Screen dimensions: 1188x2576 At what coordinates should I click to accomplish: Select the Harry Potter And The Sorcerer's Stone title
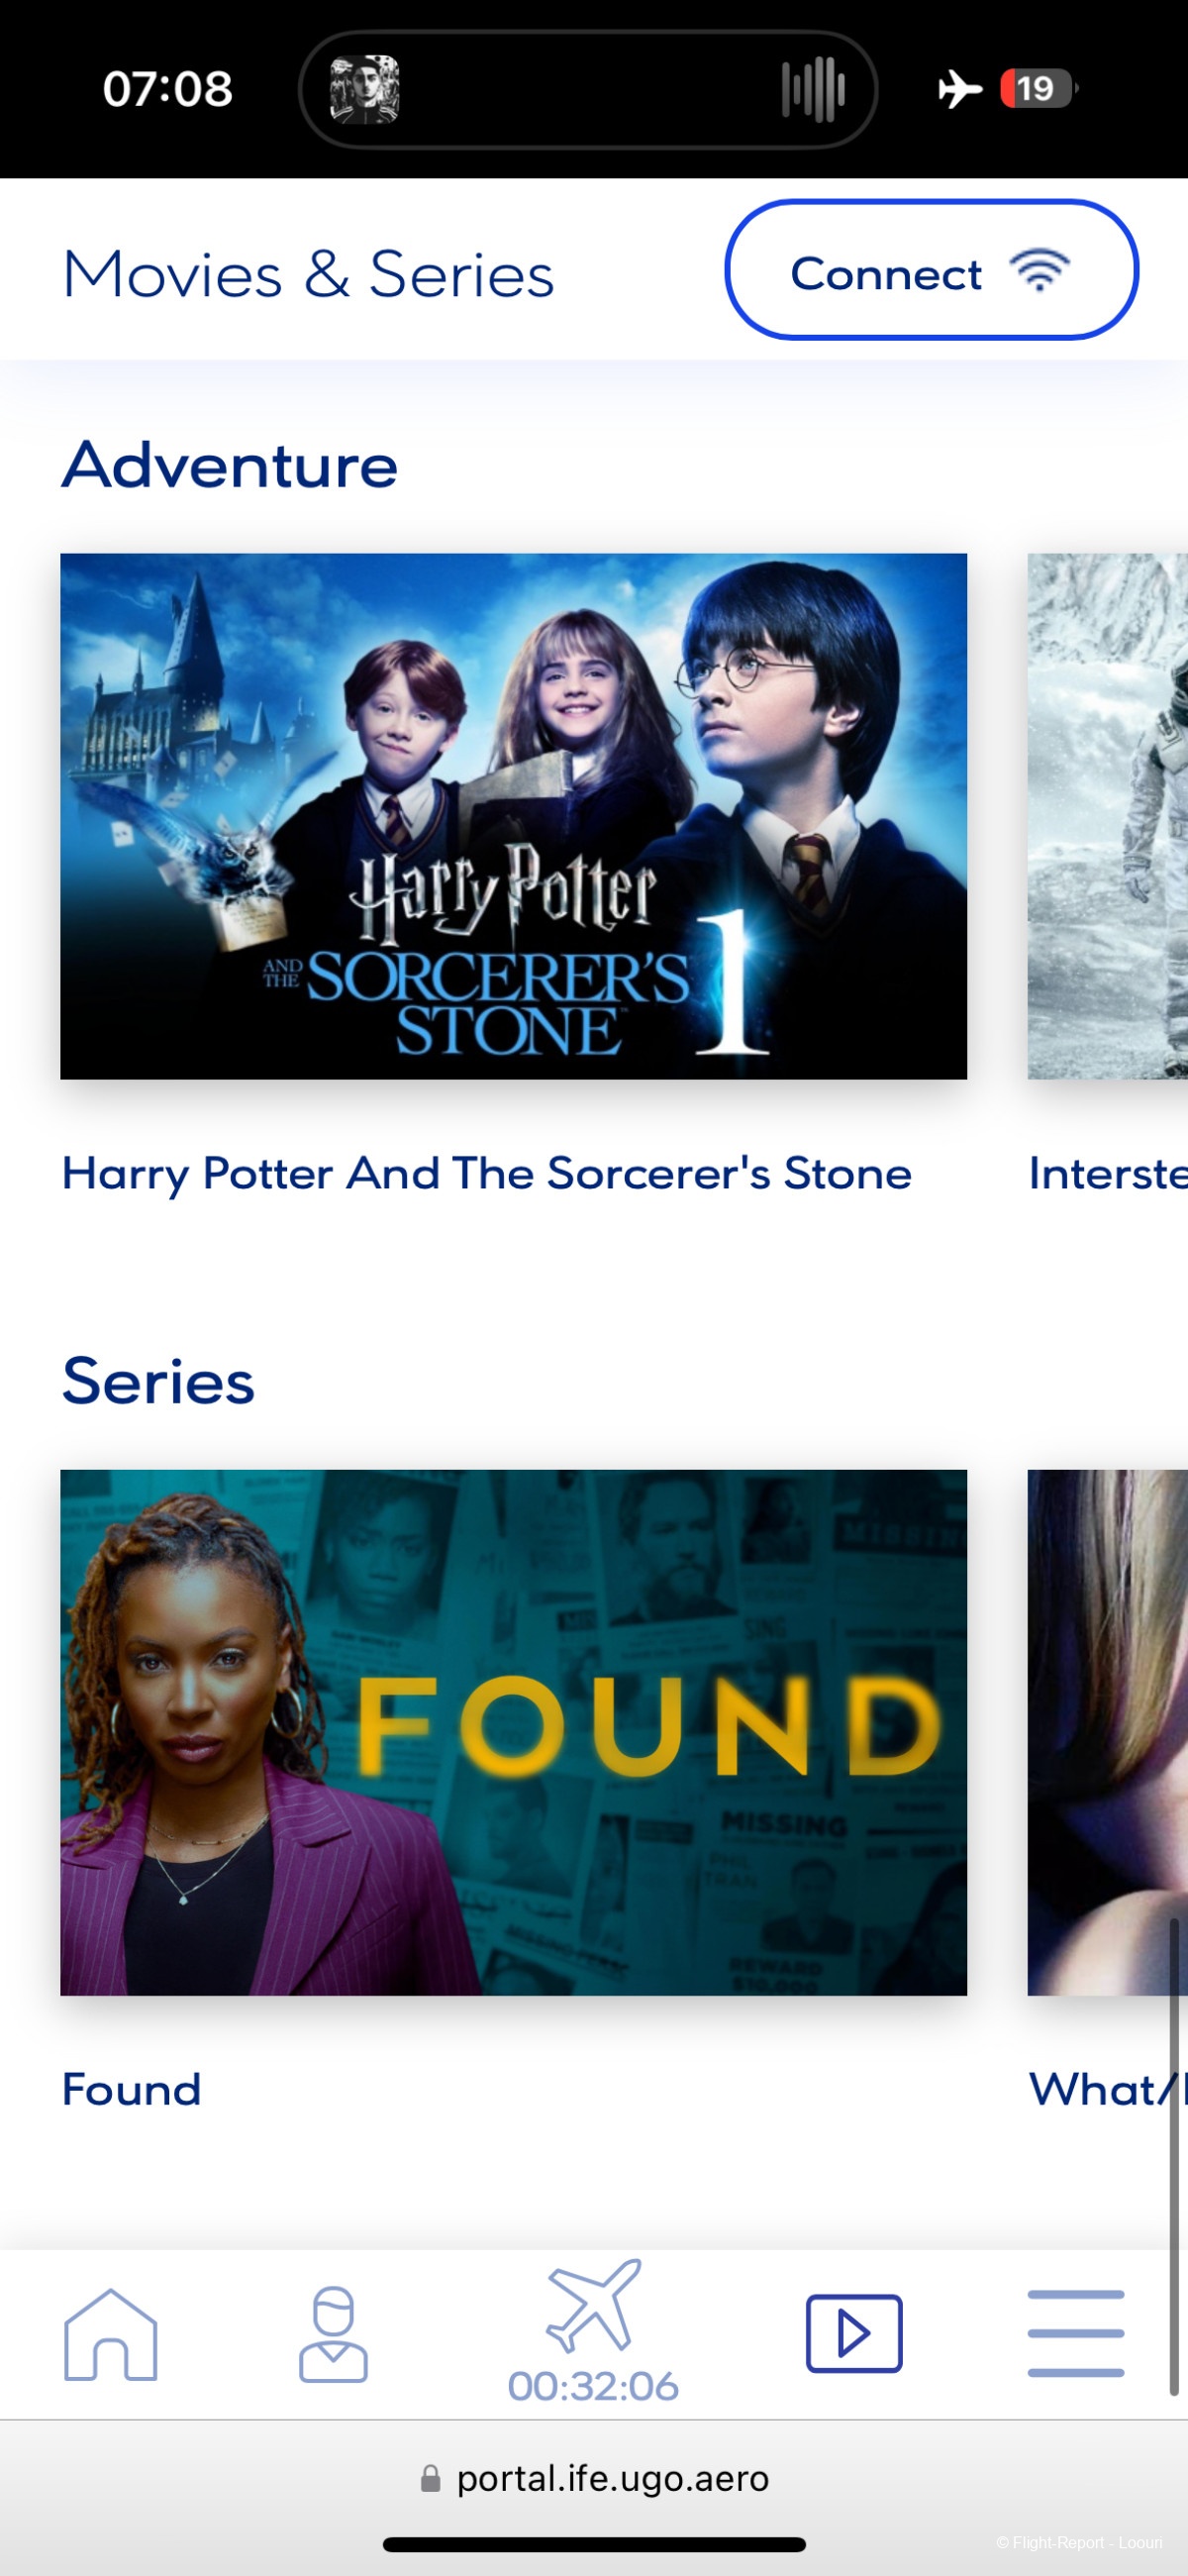click(486, 1173)
